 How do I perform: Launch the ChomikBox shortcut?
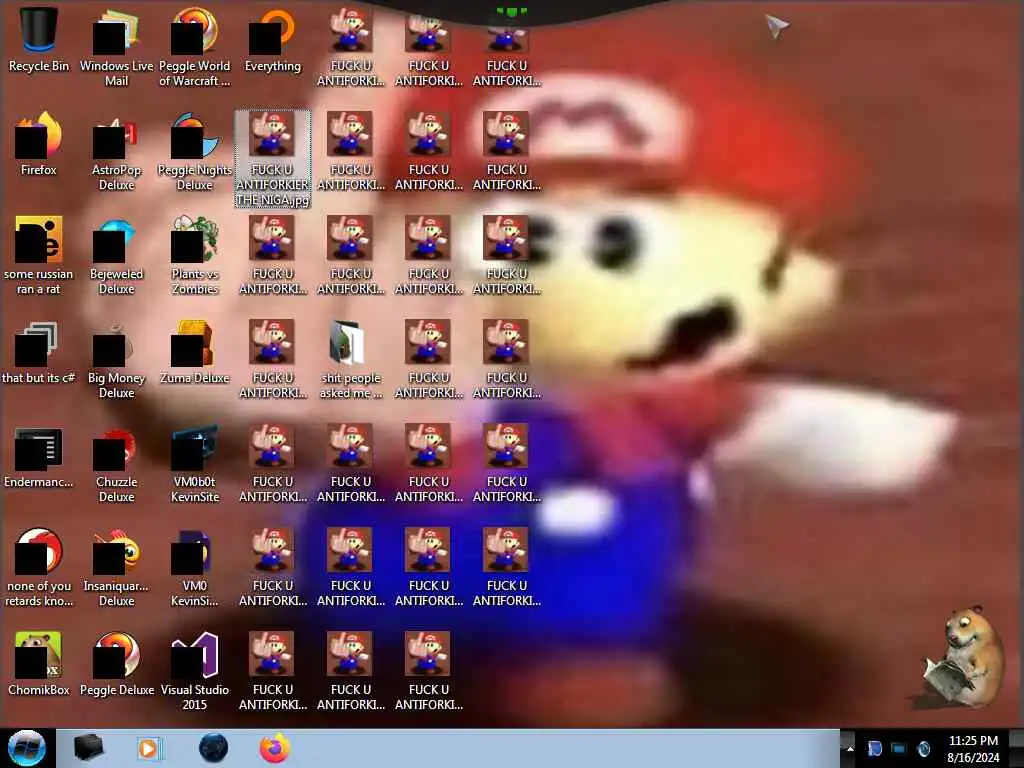39,664
